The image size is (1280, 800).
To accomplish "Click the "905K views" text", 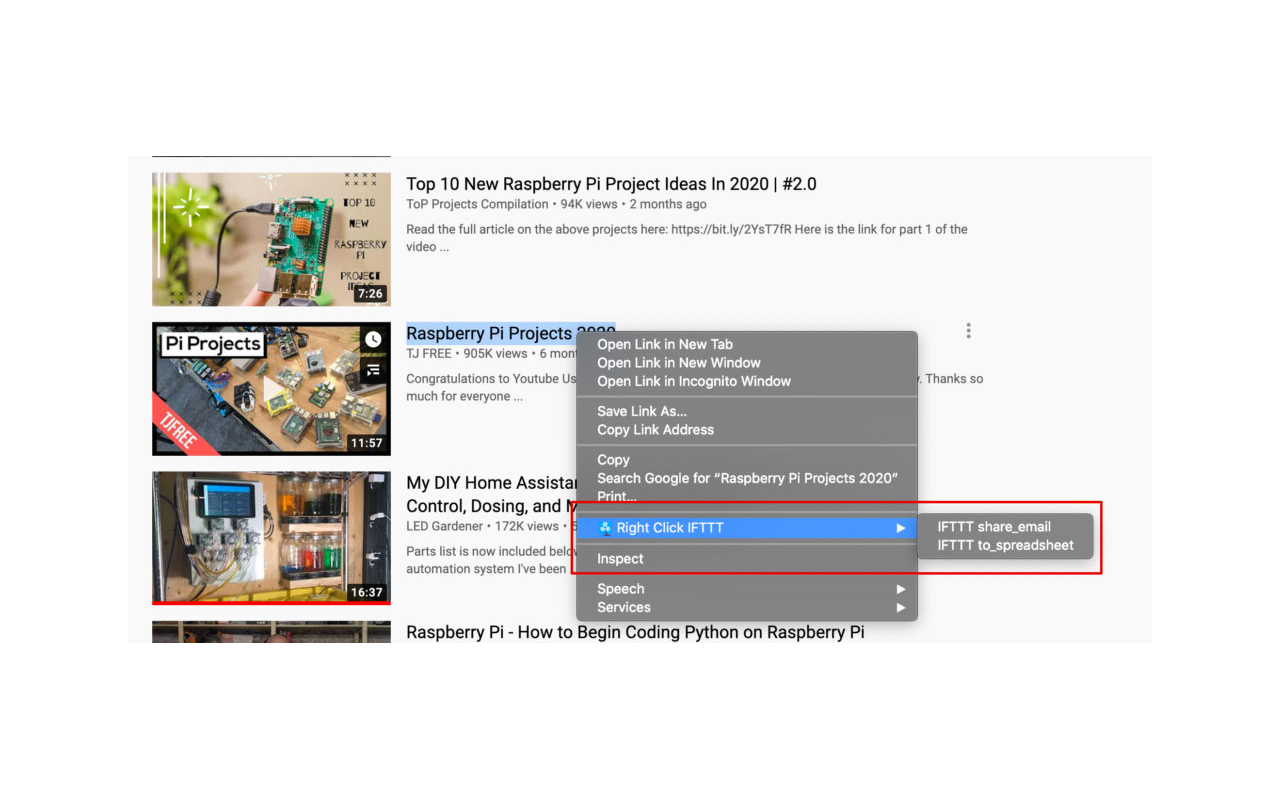I will [495, 353].
